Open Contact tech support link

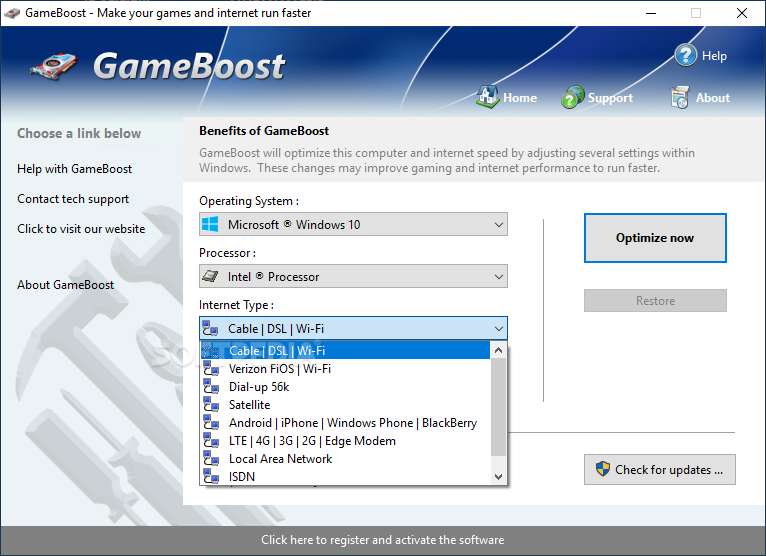tap(73, 199)
